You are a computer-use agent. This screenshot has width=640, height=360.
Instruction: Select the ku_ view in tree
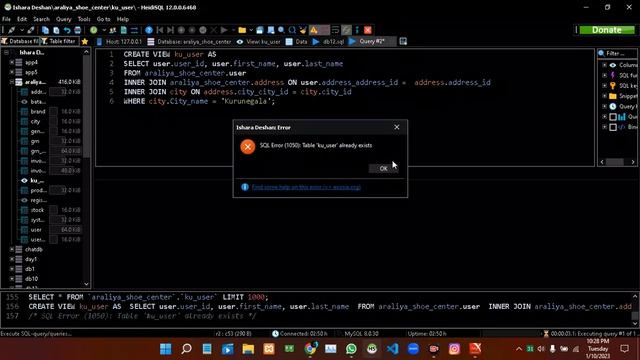(37, 180)
